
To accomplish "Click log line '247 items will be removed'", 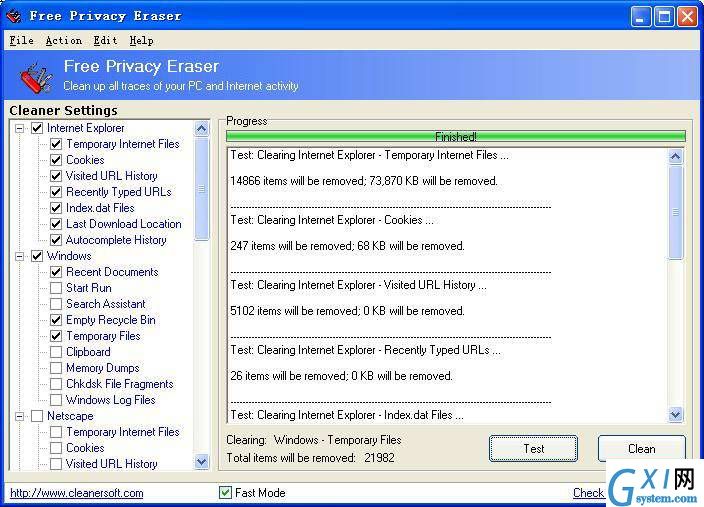I will pyautogui.click(x=347, y=246).
